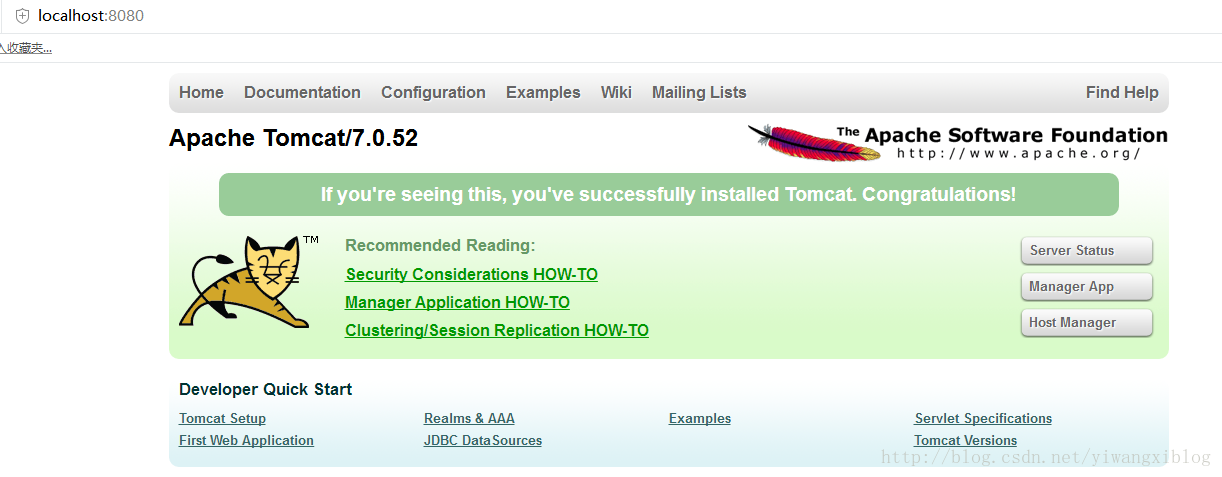Open Examples link under Developer Quick Start
The width and height of the screenshot is (1222, 477).
click(x=700, y=418)
